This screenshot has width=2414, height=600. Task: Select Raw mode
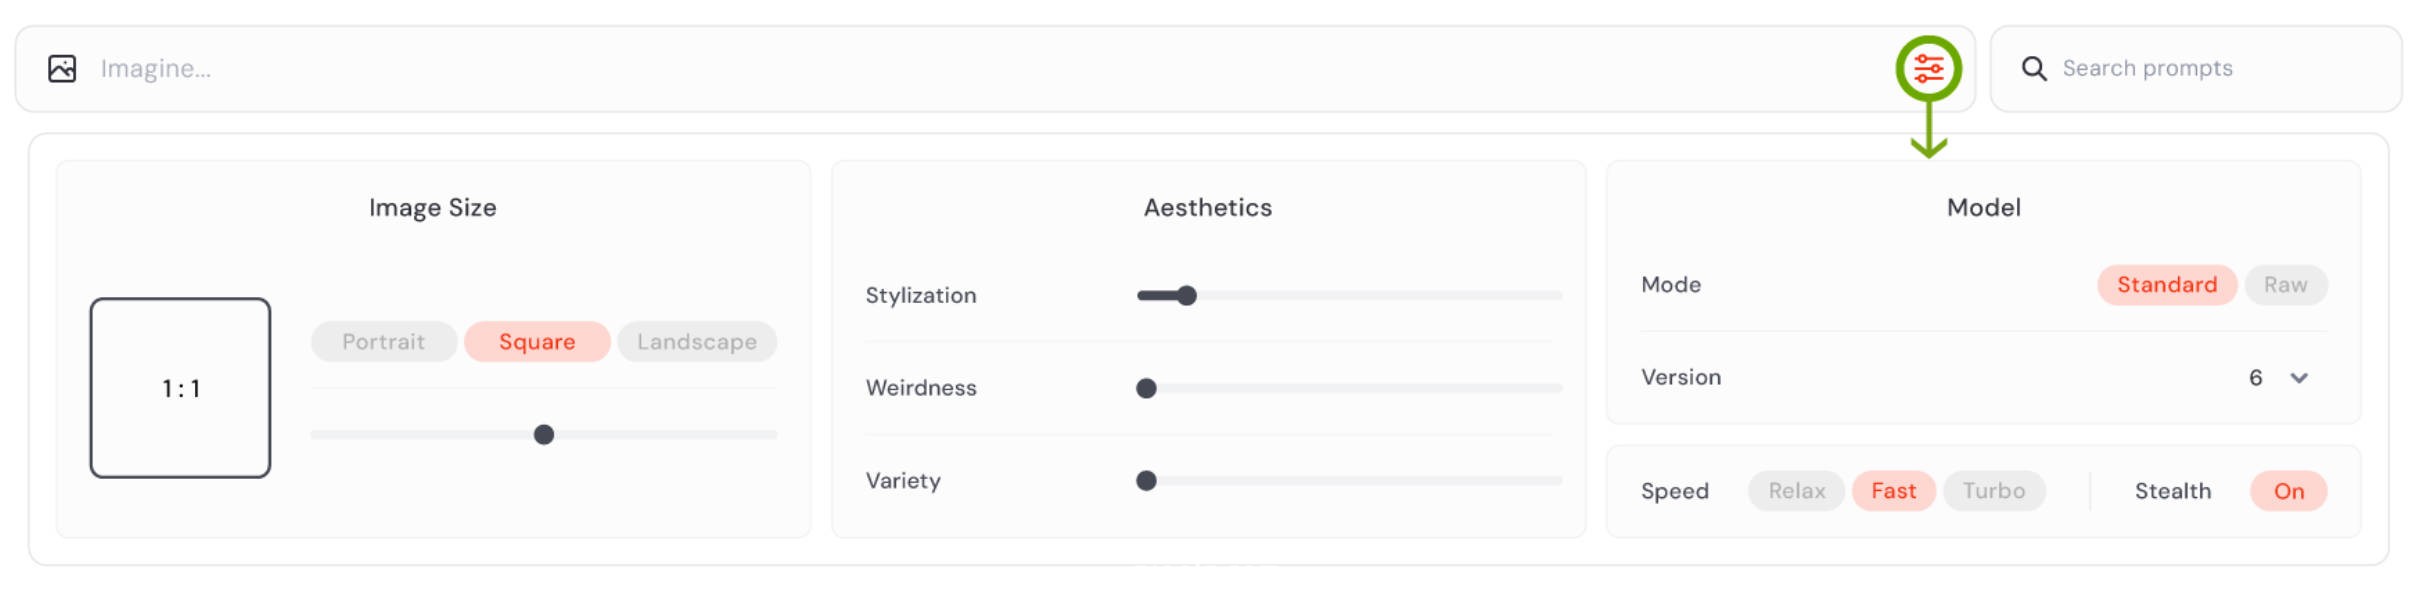point(2286,285)
